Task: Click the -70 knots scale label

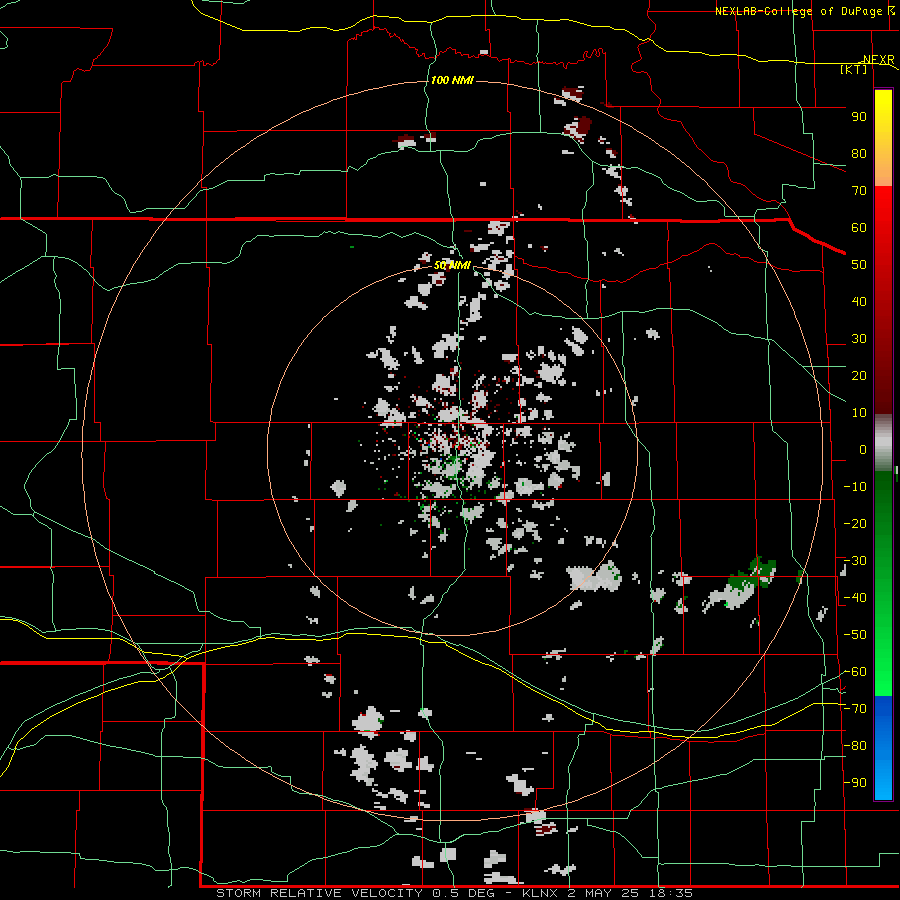Action: point(855,709)
